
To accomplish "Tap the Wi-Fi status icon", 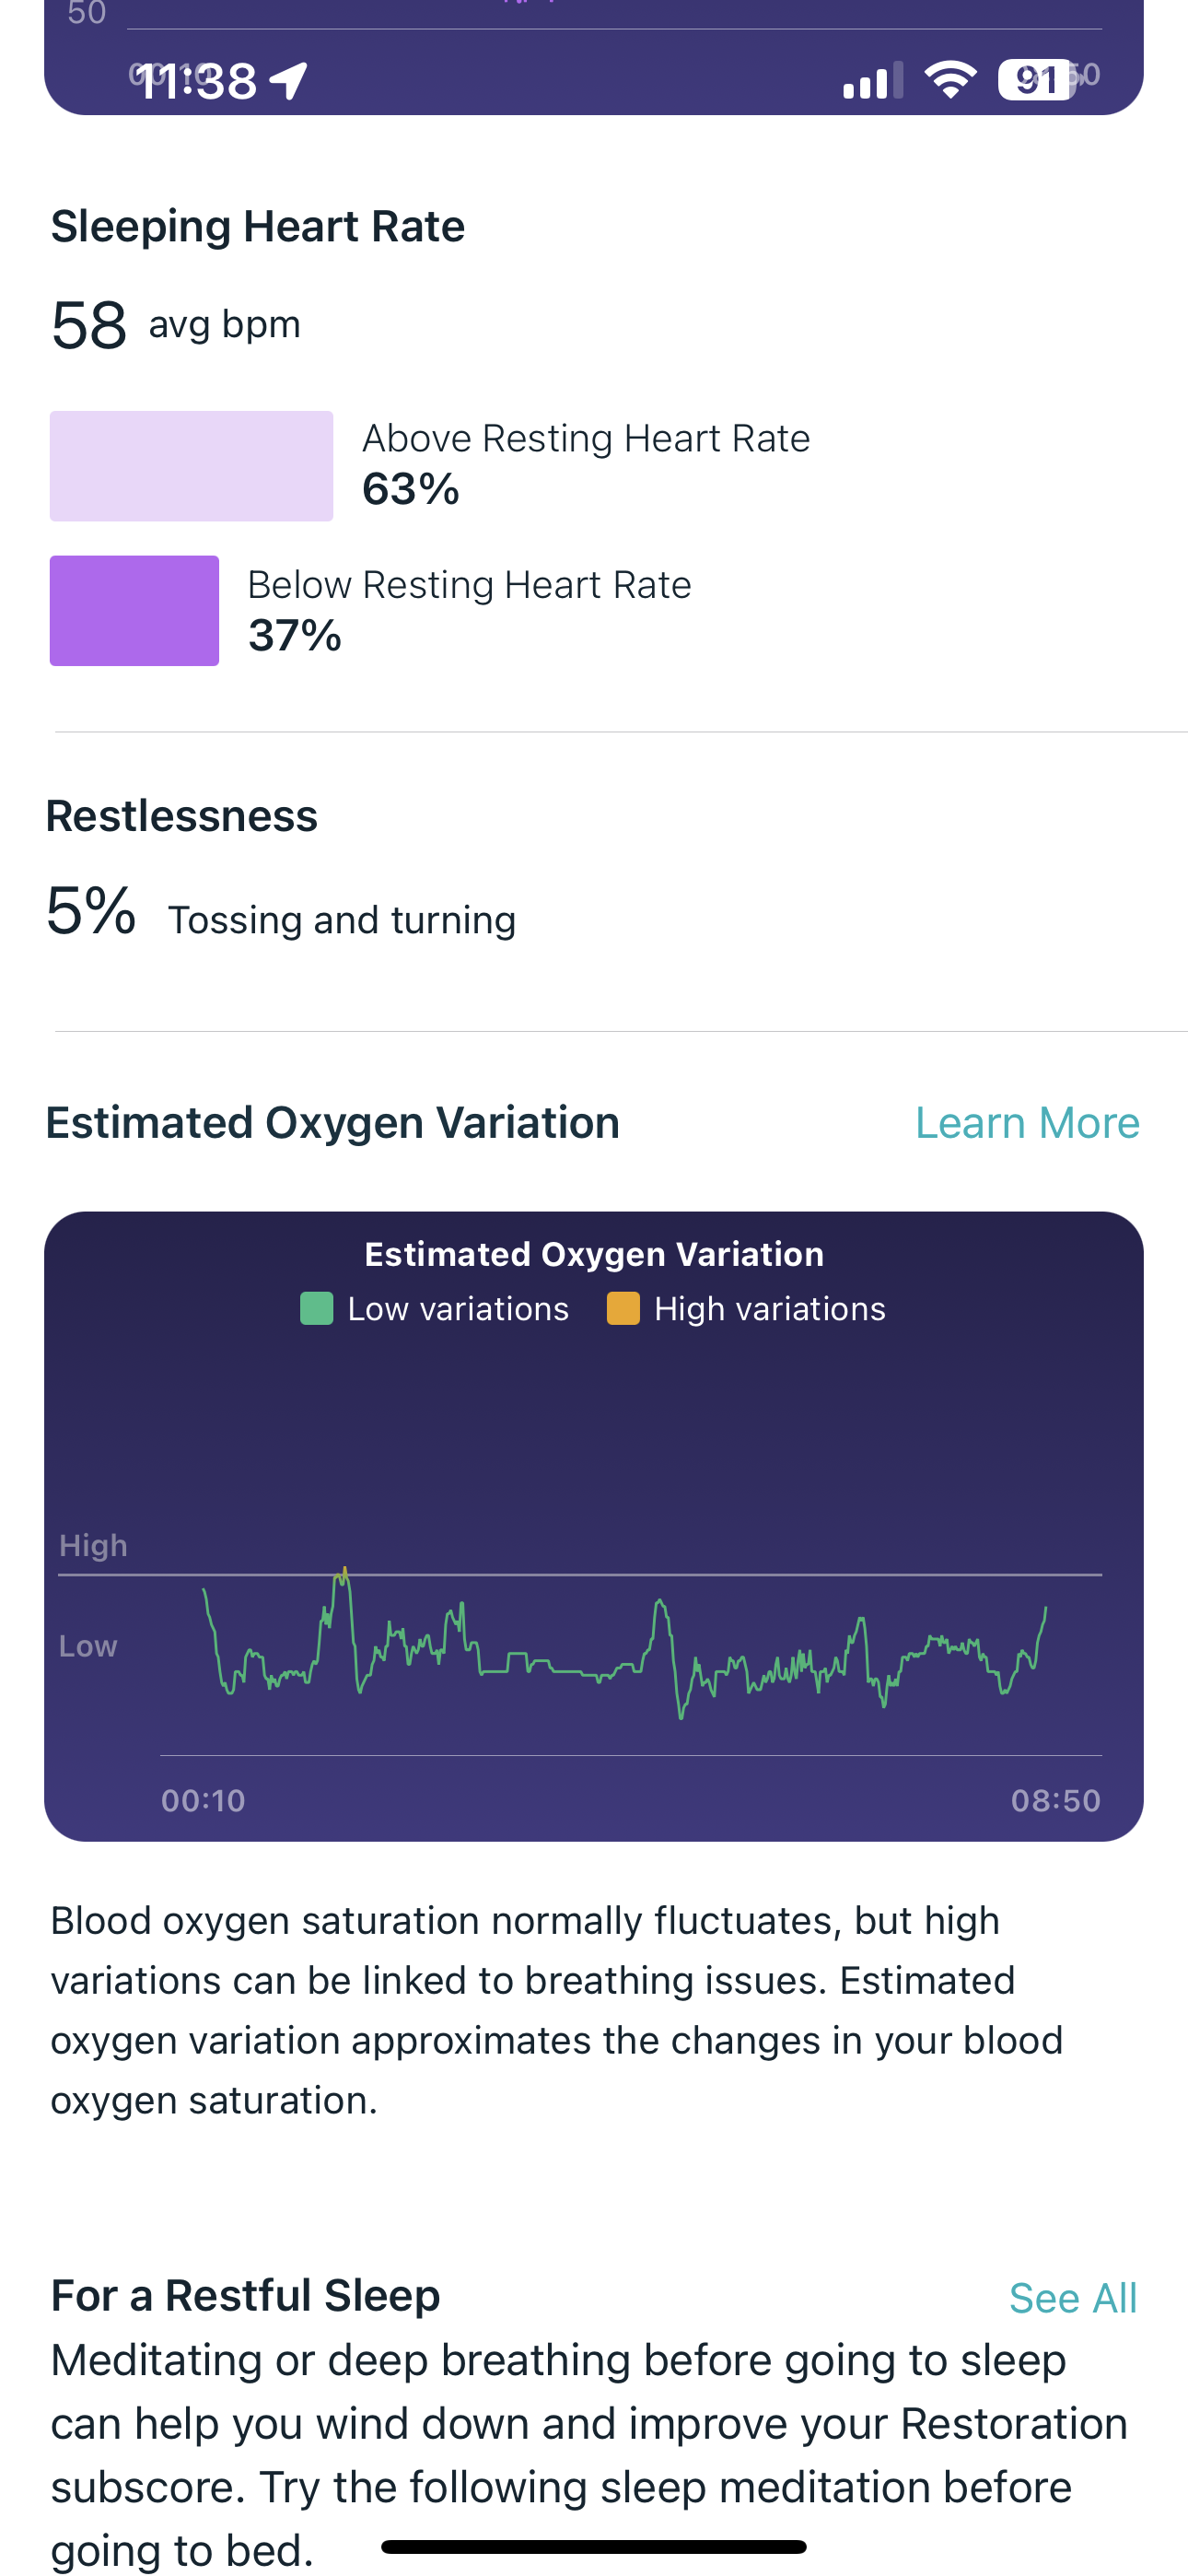I will point(950,79).
